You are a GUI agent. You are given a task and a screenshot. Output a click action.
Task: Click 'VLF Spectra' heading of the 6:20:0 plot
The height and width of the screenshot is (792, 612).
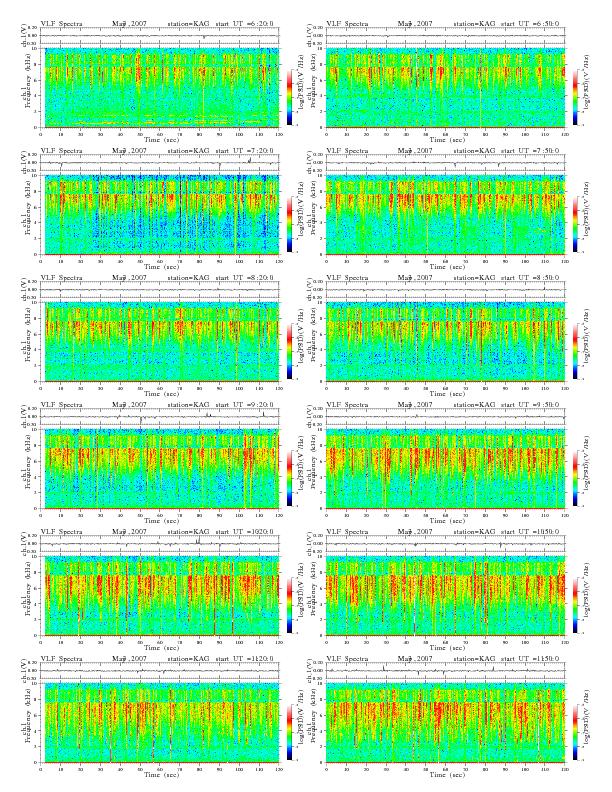(62, 24)
